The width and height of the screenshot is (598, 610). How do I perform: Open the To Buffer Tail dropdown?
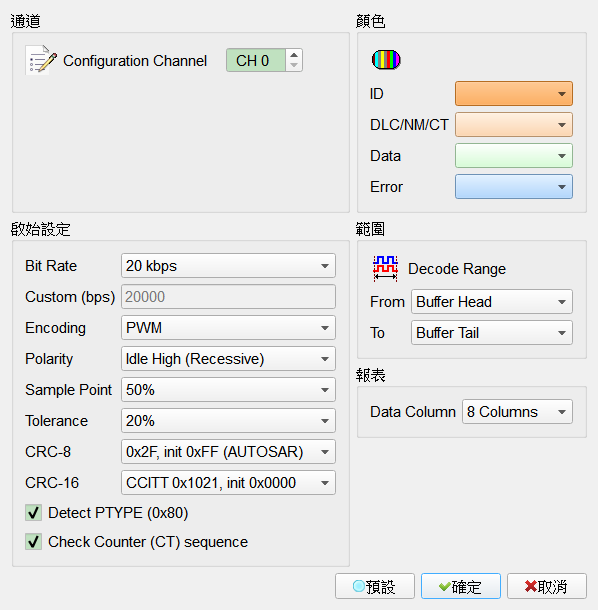[x=492, y=333]
